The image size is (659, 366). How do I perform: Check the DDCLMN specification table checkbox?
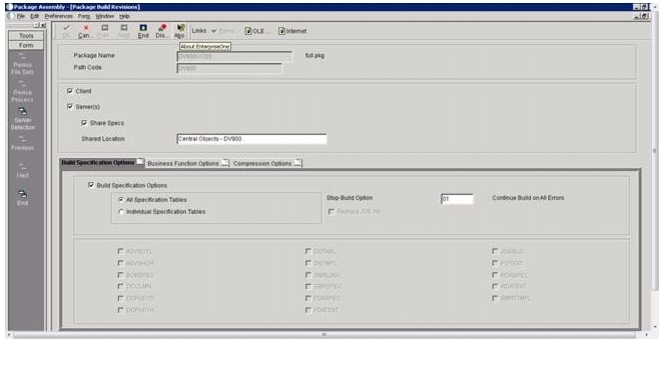click(x=121, y=286)
